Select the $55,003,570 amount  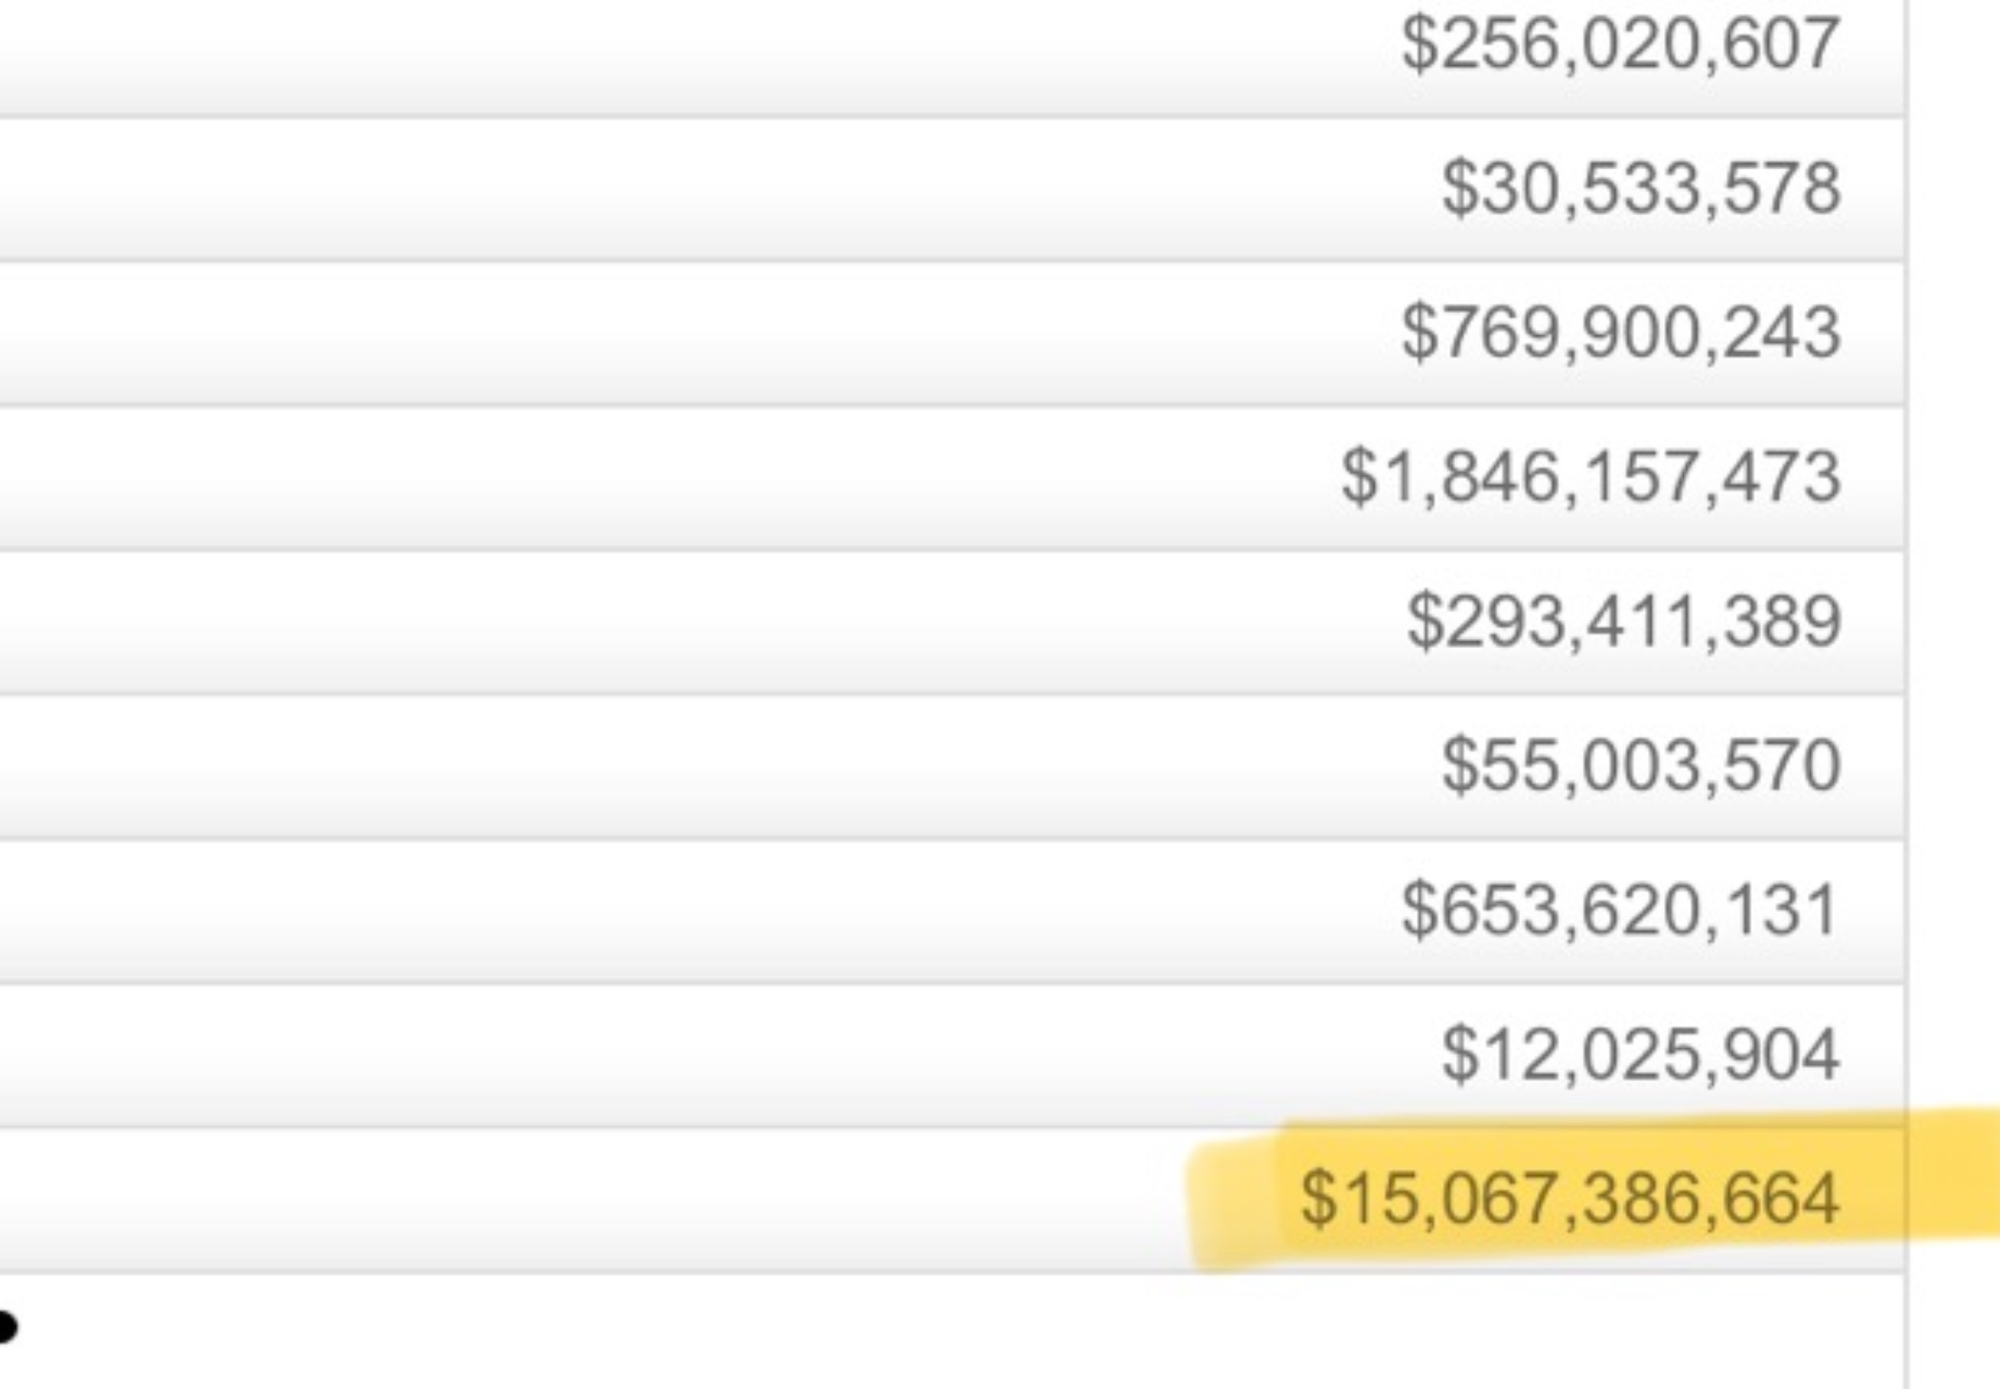pos(1640,765)
